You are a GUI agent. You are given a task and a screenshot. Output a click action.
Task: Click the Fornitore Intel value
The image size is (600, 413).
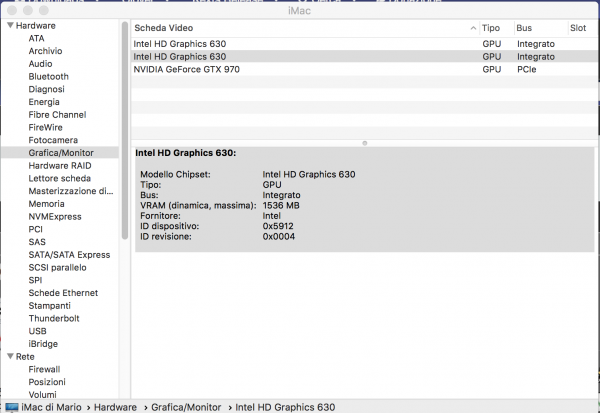click(x=271, y=216)
